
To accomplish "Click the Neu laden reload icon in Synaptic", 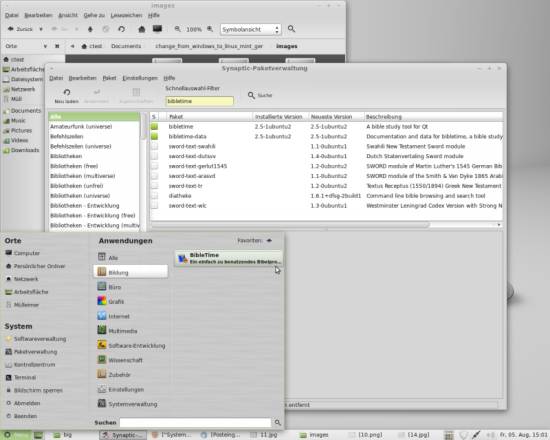I will click(x=67, y=93).
